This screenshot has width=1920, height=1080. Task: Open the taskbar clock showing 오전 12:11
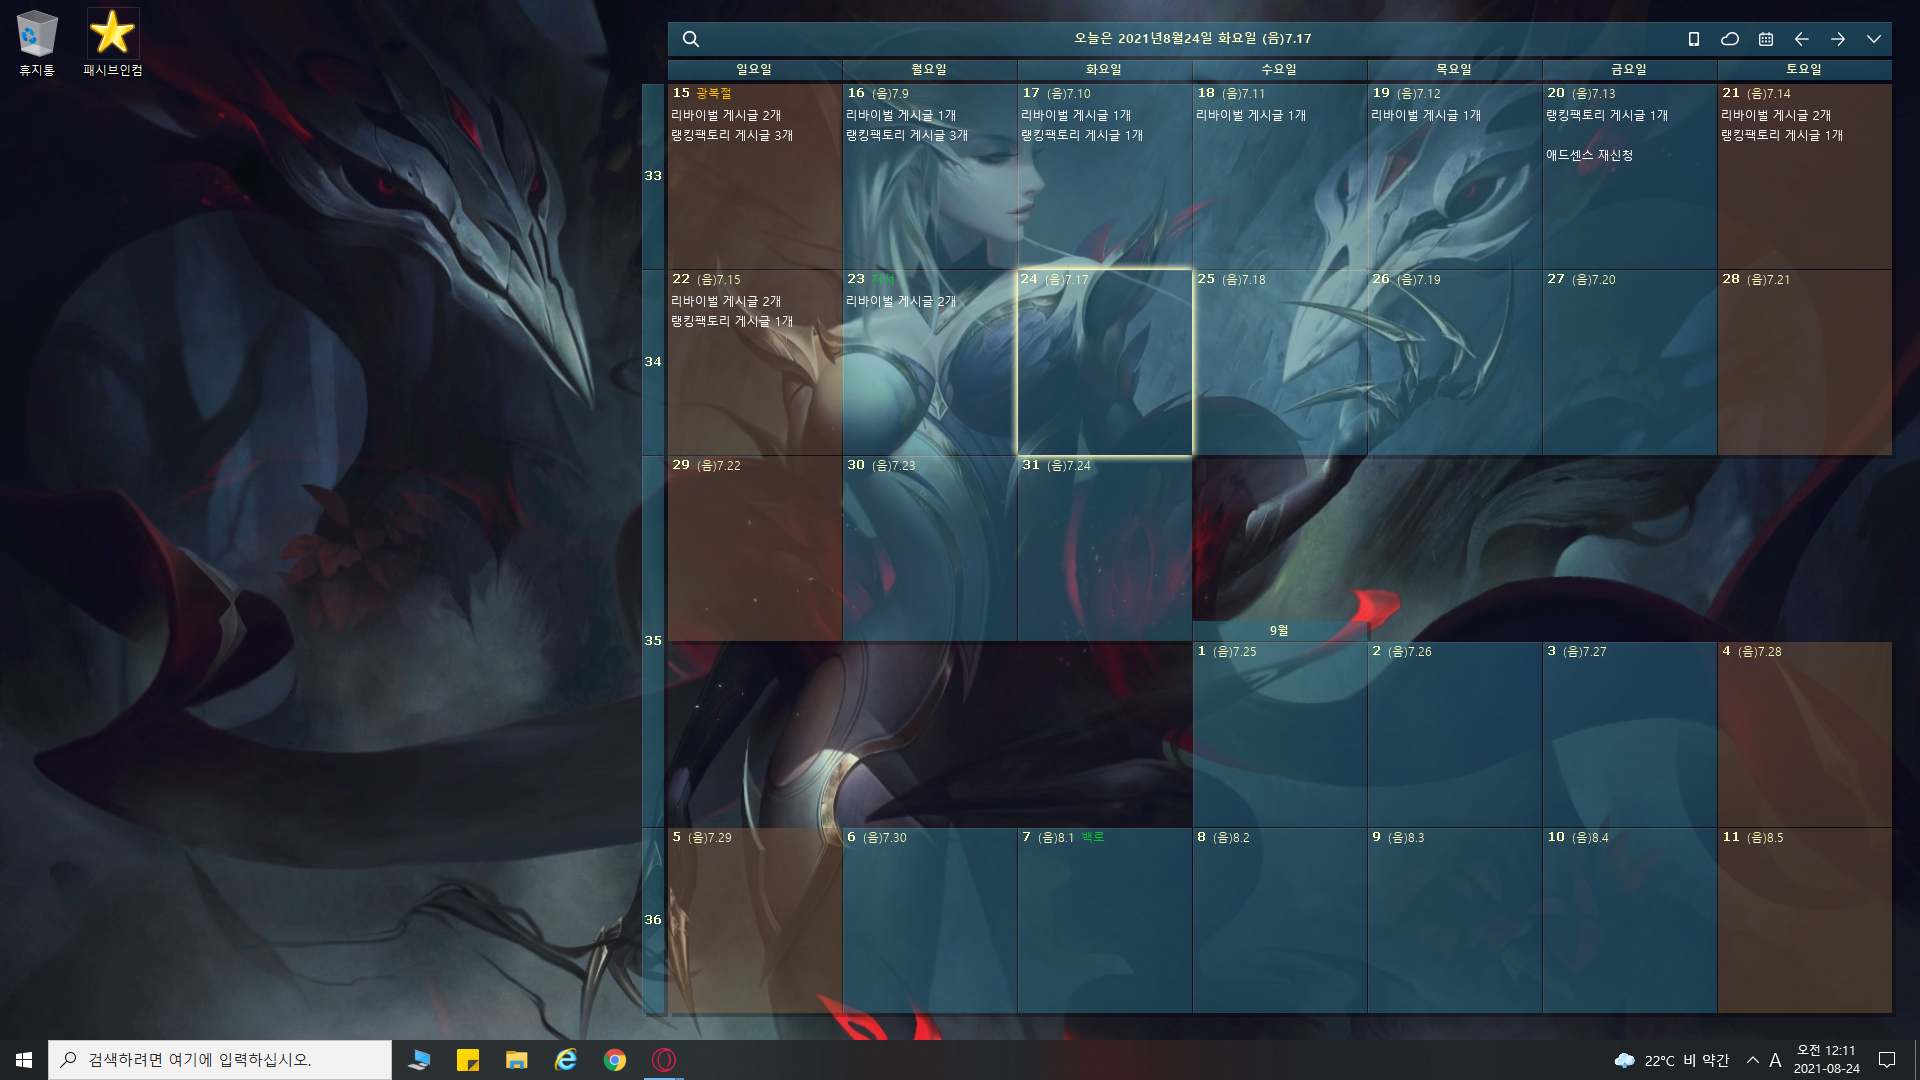(1826, 1060)
